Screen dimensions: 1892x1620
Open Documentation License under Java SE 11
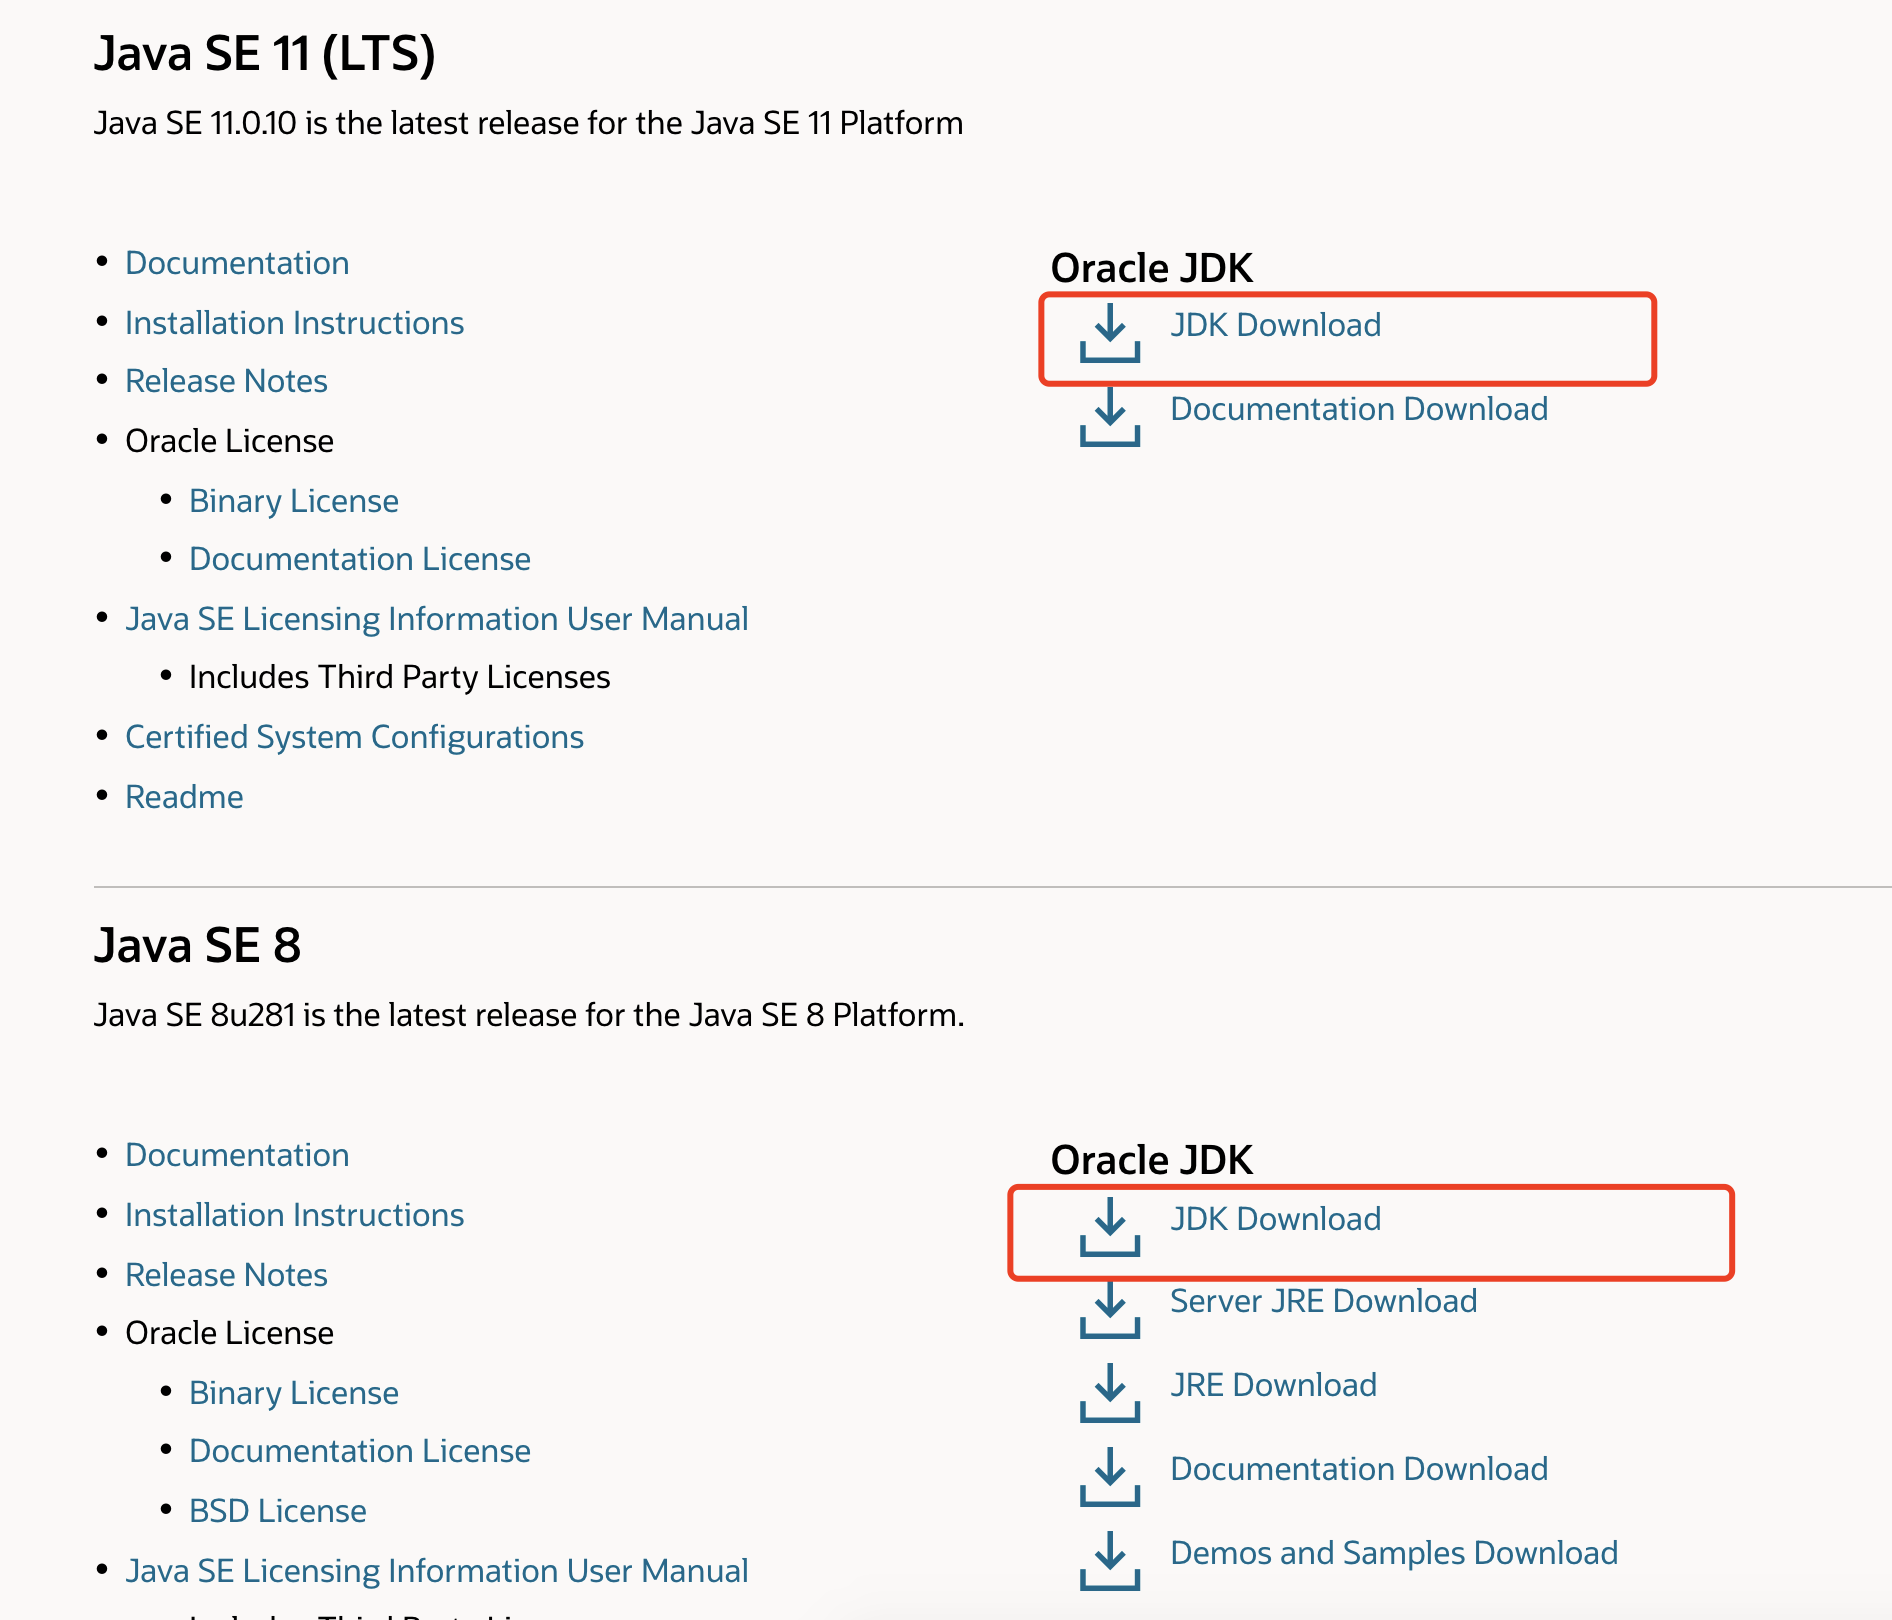tap(360, 559)
